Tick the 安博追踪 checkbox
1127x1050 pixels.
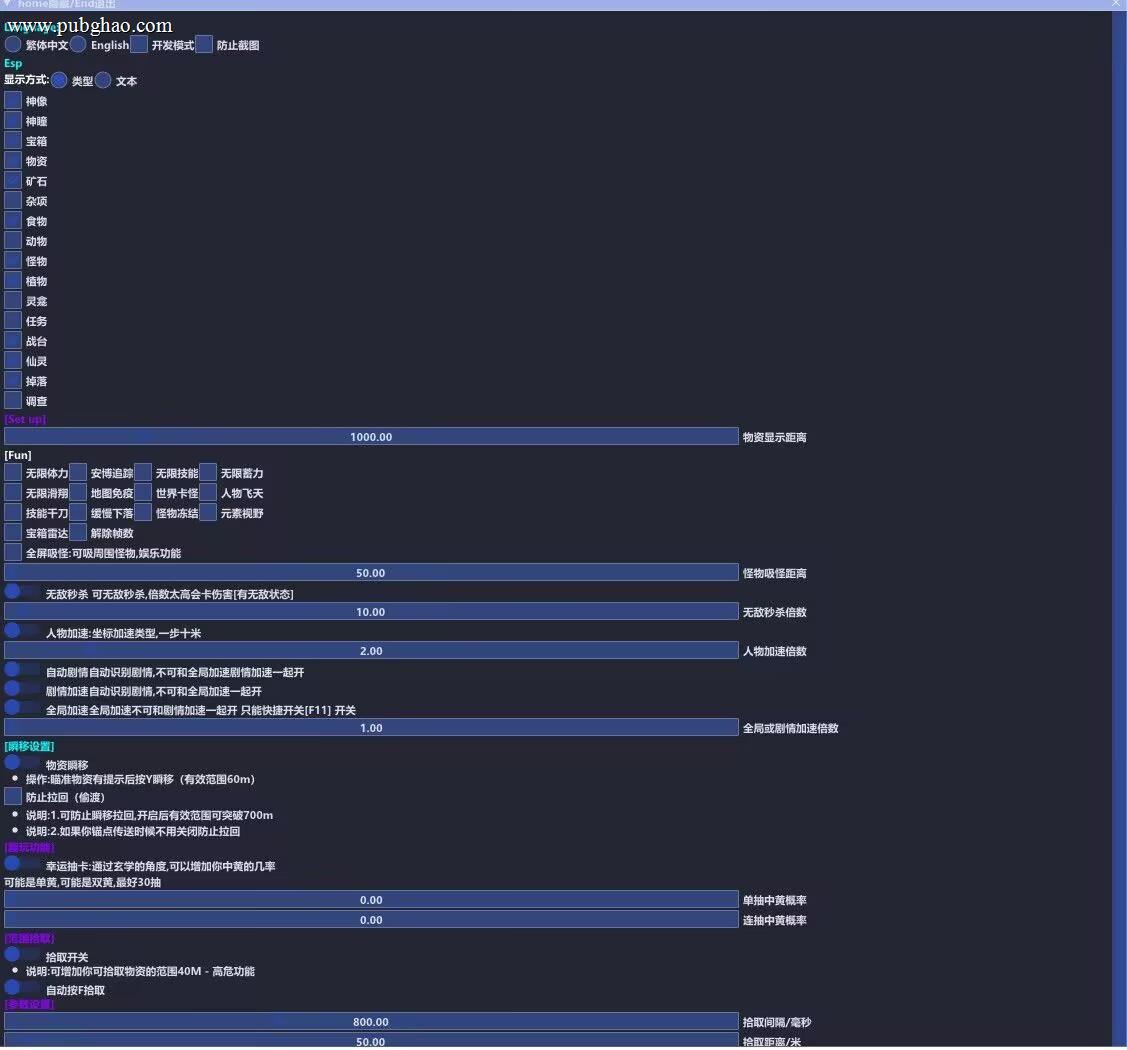pos(78,473)
